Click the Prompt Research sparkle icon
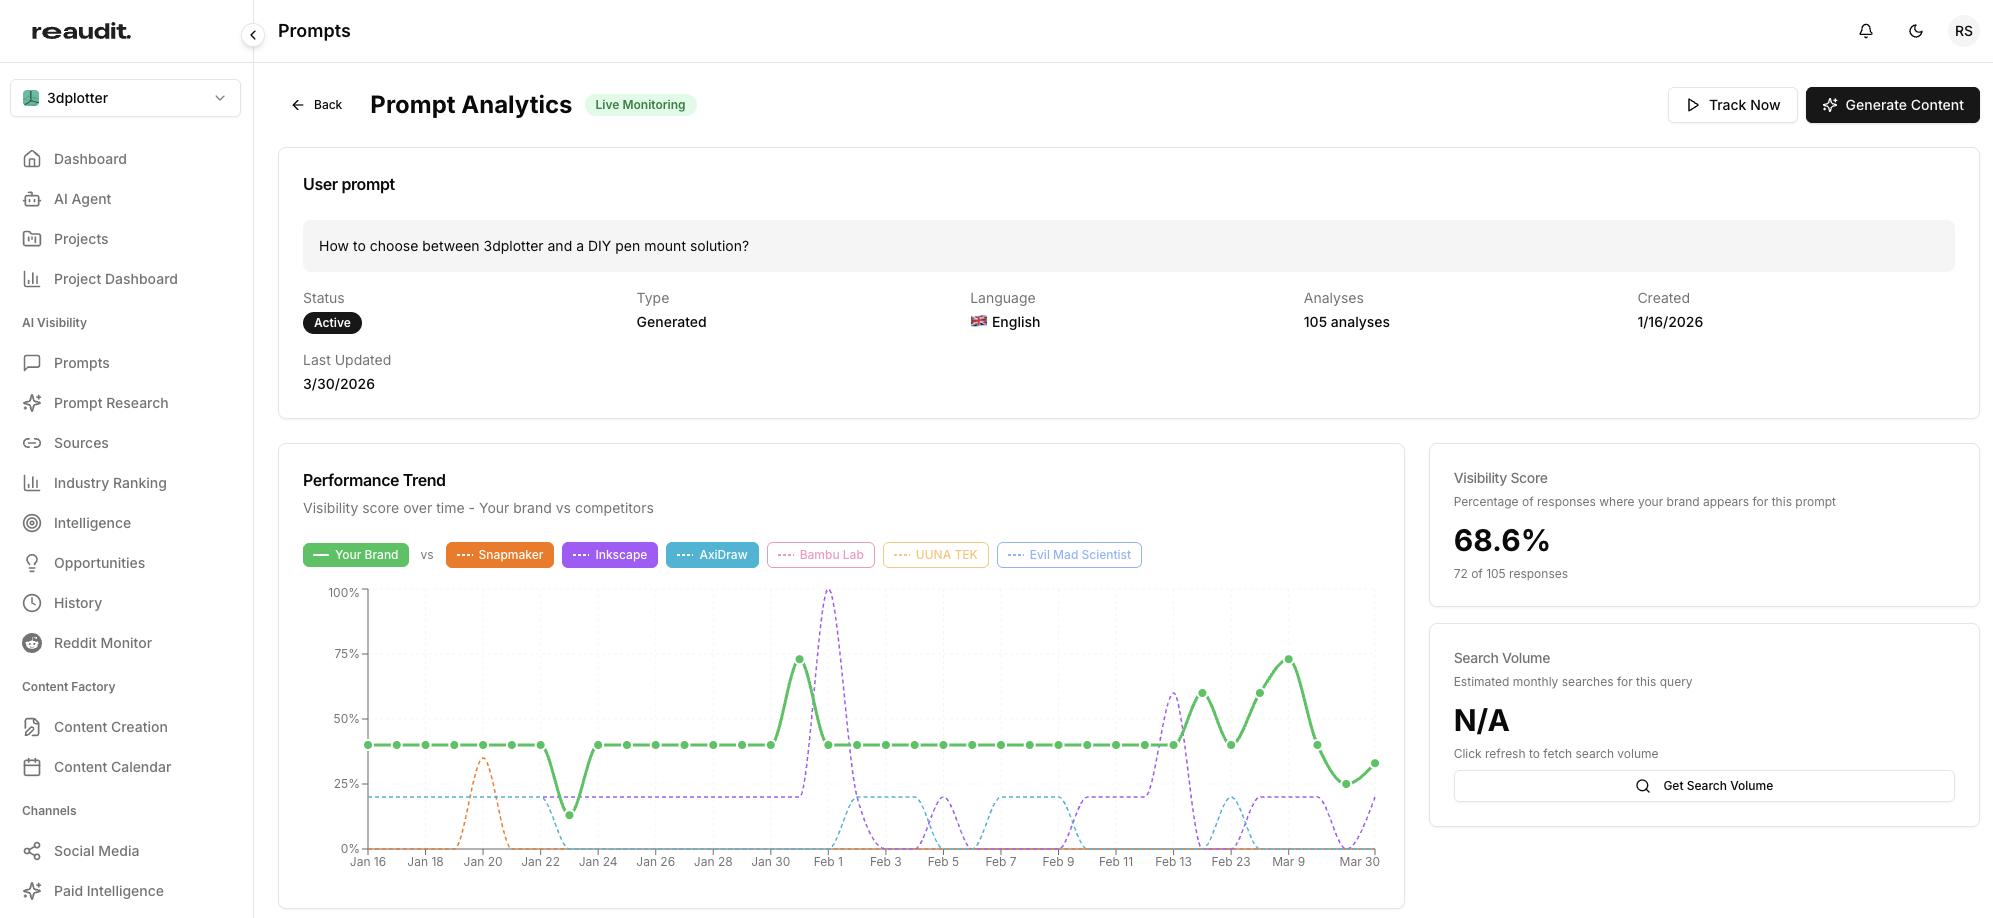 coord(32,403)
